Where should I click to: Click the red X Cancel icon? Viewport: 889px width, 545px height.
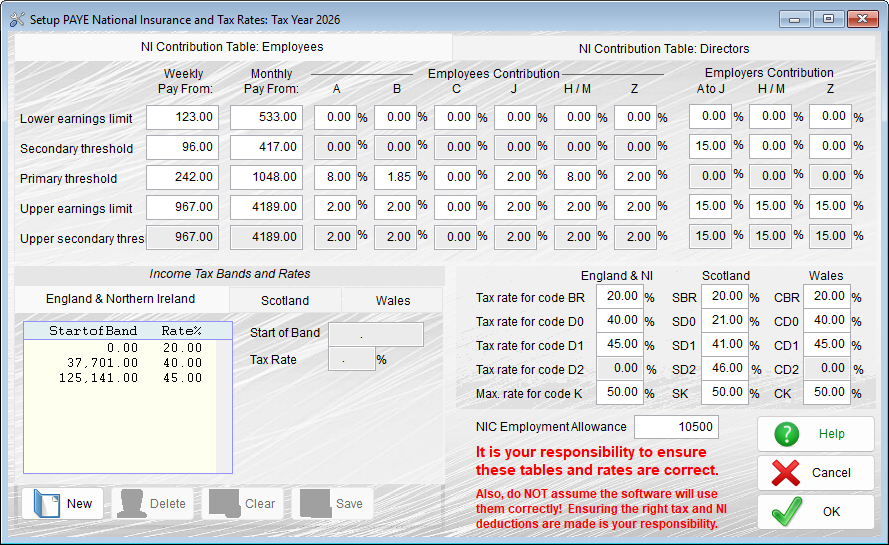[x=786, y=472]
